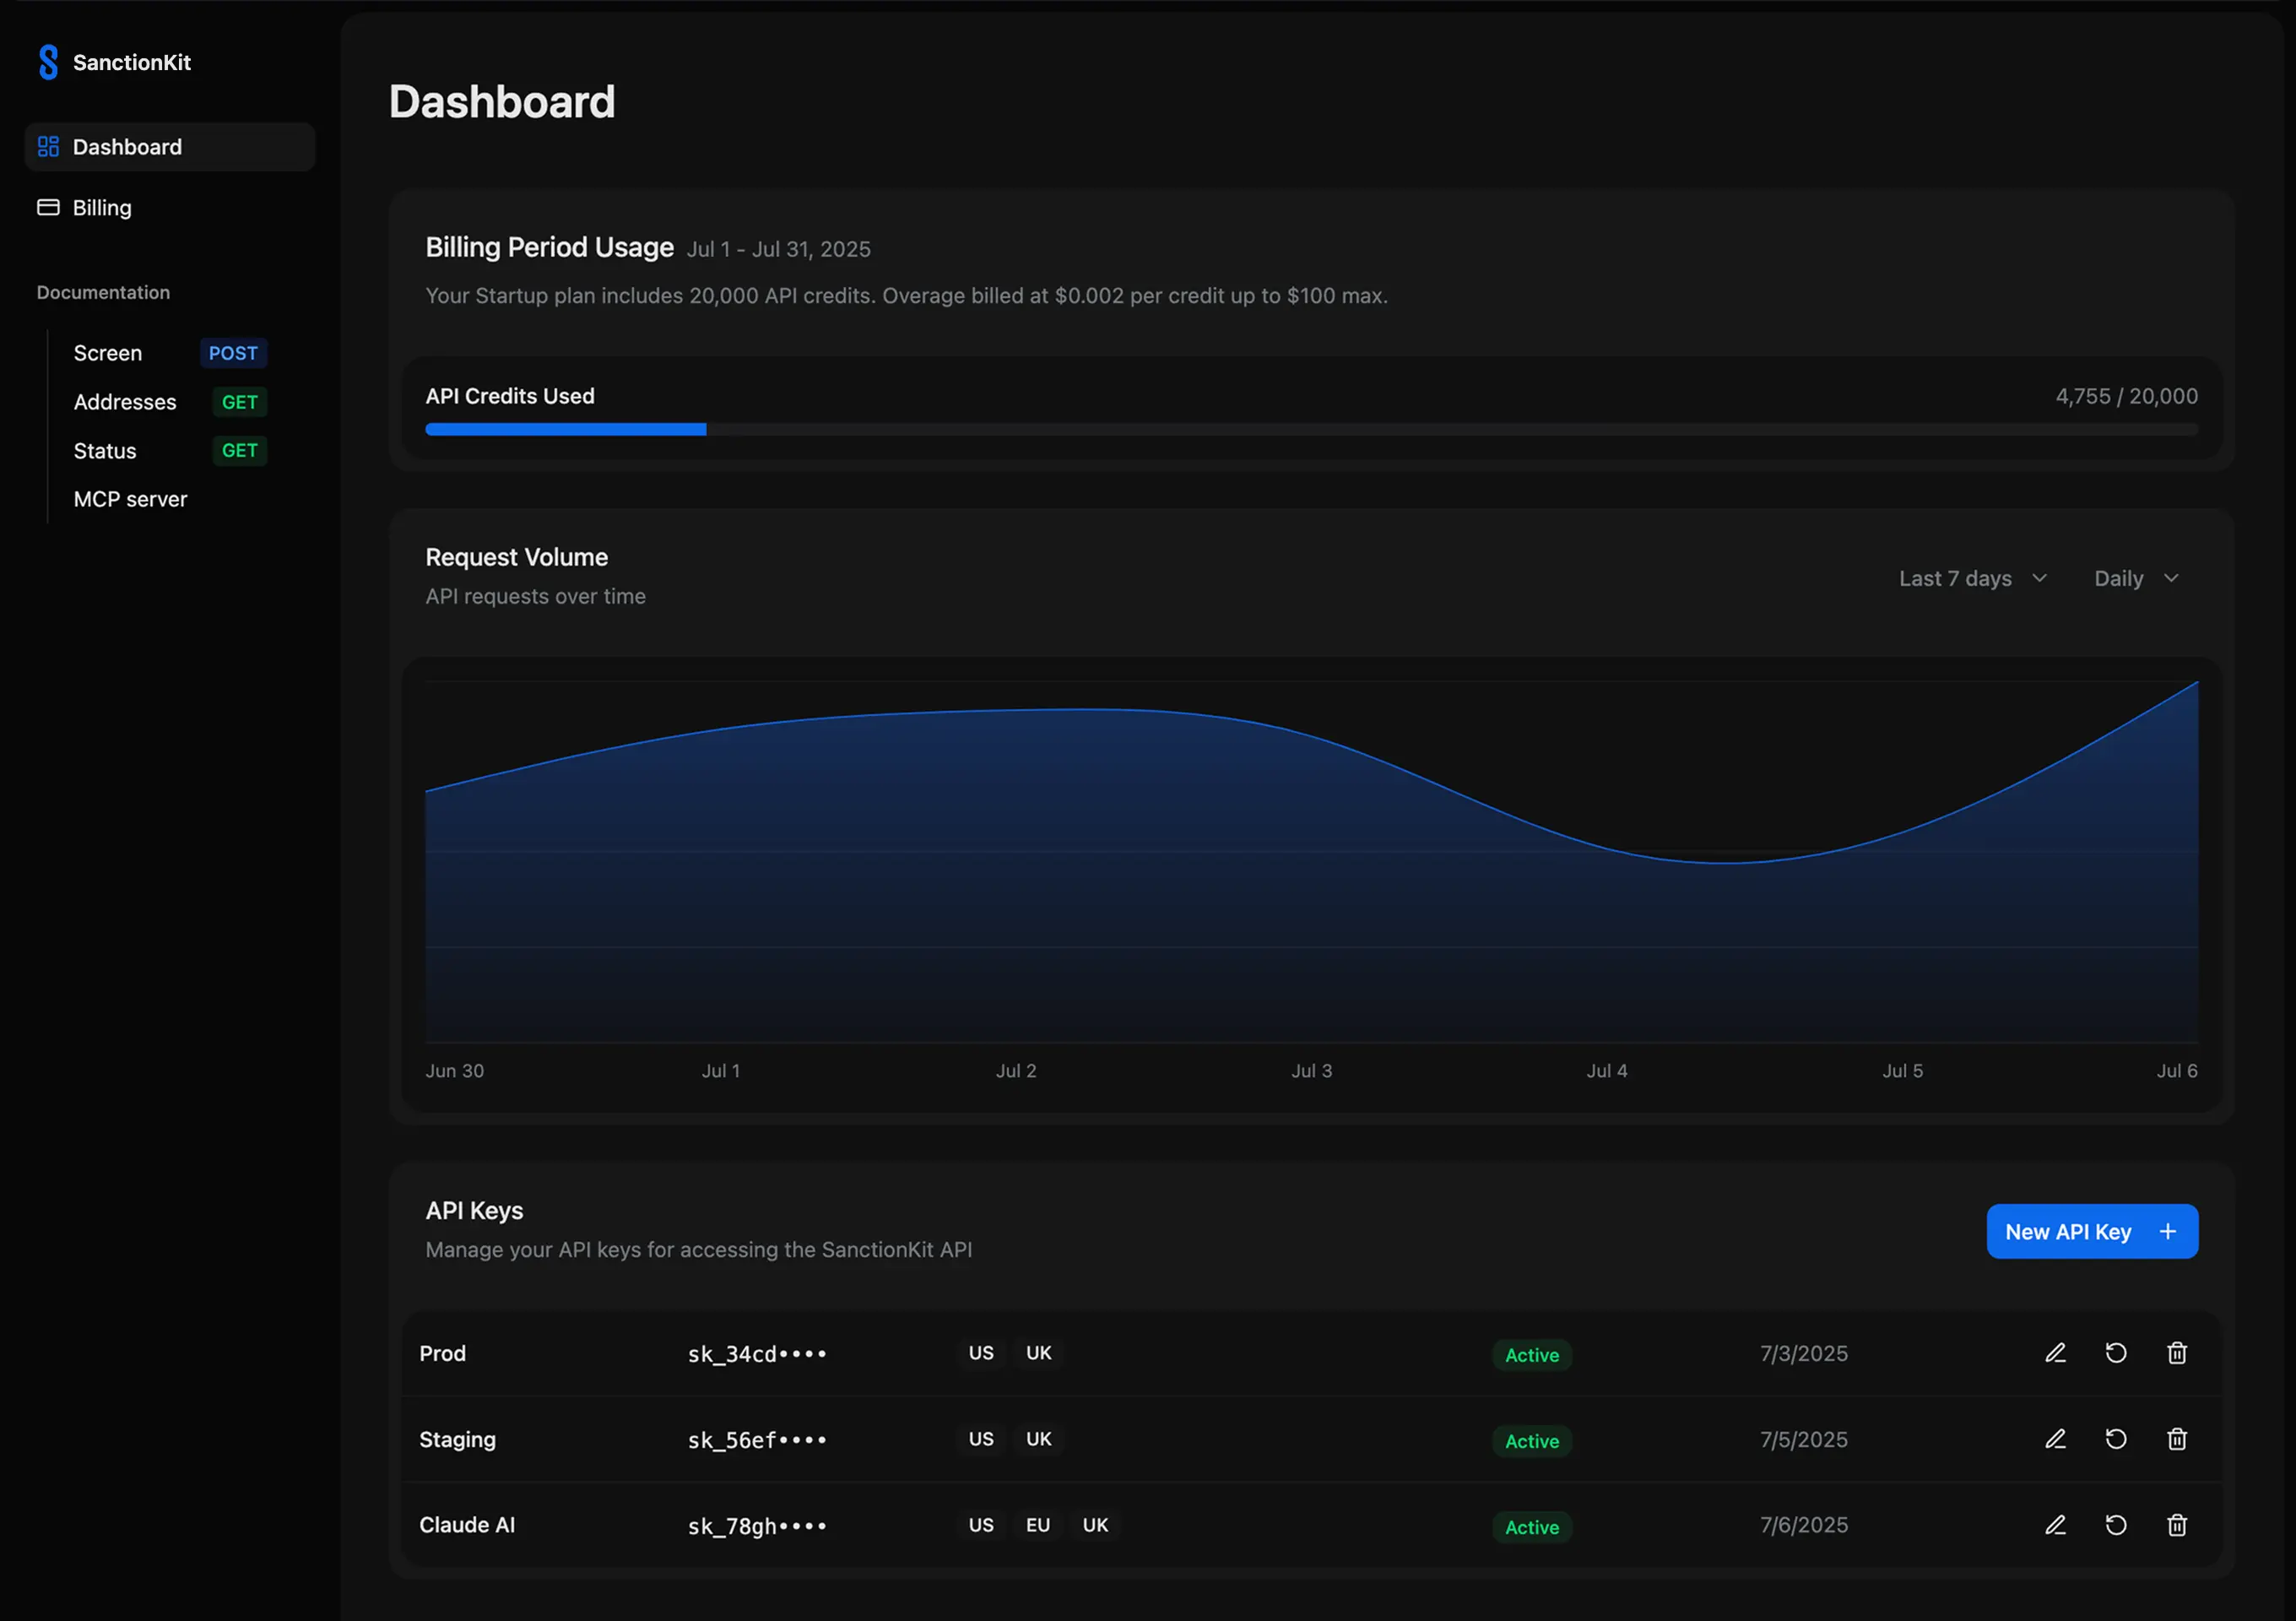Click the US tag in Claude AI row
Image resolution: width=2296 pixels, height=1621 pixels.
[981, 1525]
